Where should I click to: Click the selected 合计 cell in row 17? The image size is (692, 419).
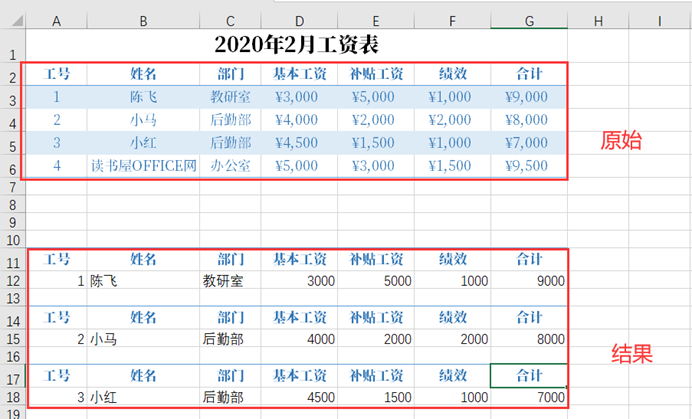click(529, 376)
